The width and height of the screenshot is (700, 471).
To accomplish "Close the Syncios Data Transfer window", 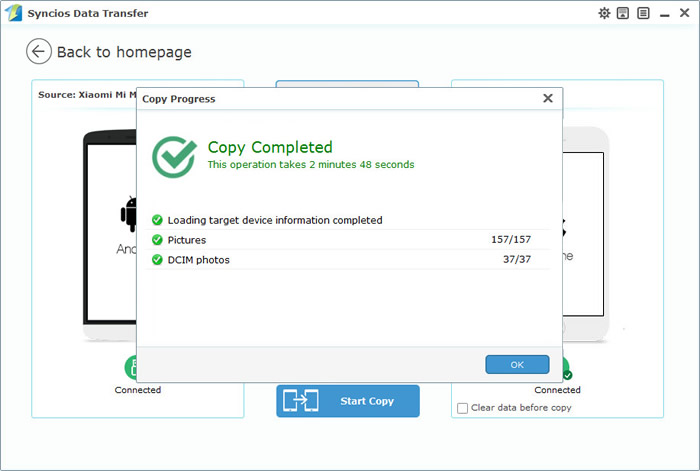I will tap(684, 13).
